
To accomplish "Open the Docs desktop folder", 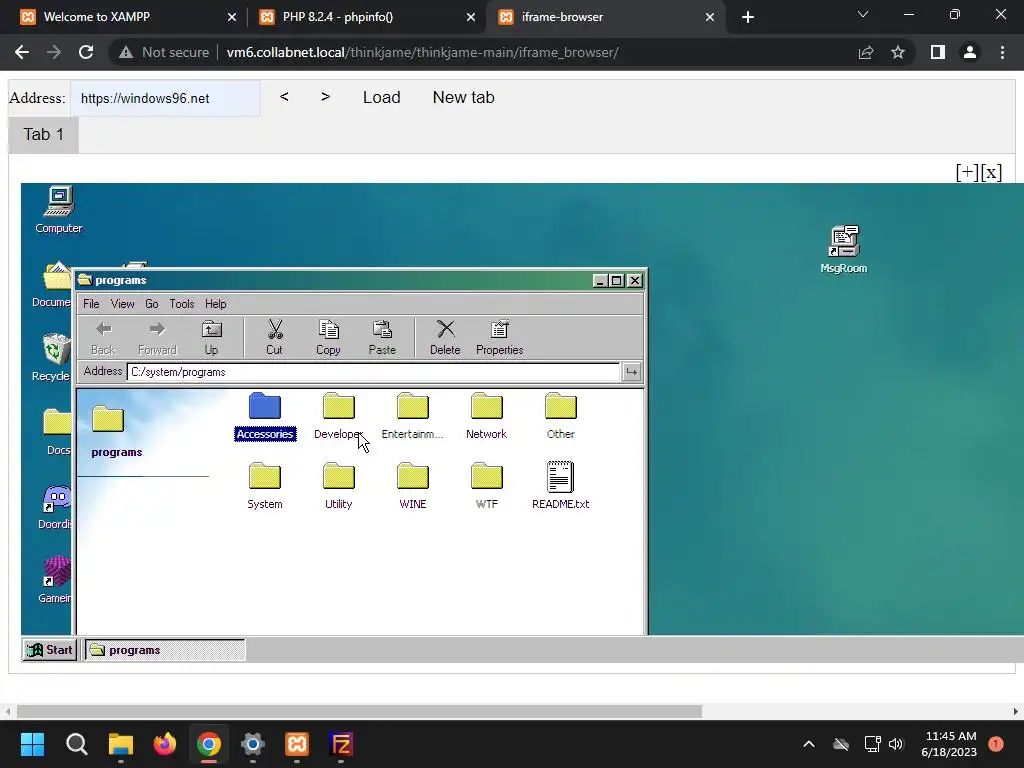I will coord(56,431).
